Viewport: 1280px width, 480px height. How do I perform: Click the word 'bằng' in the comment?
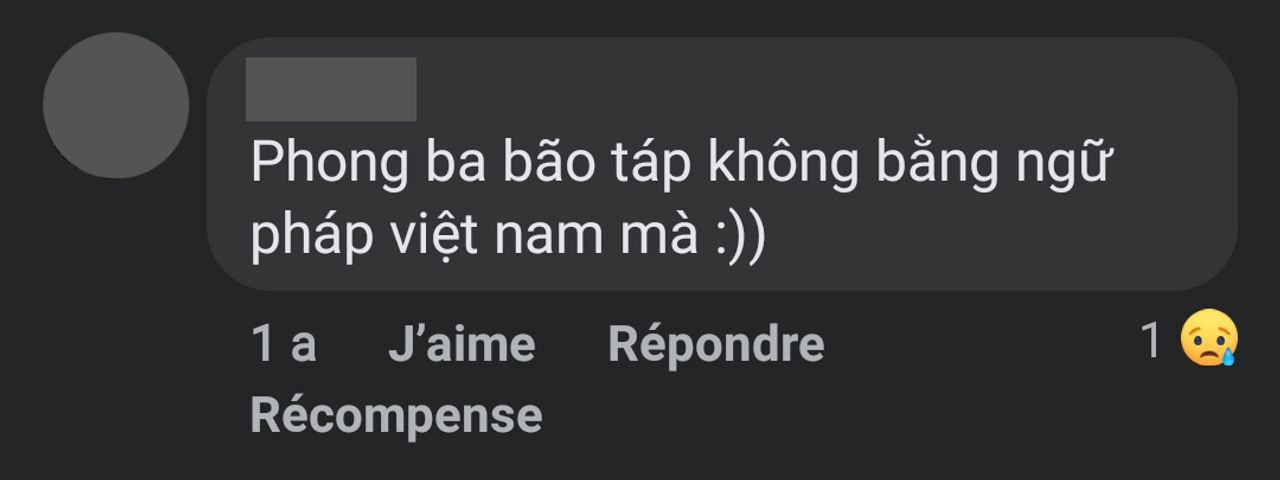coord(938,165)
